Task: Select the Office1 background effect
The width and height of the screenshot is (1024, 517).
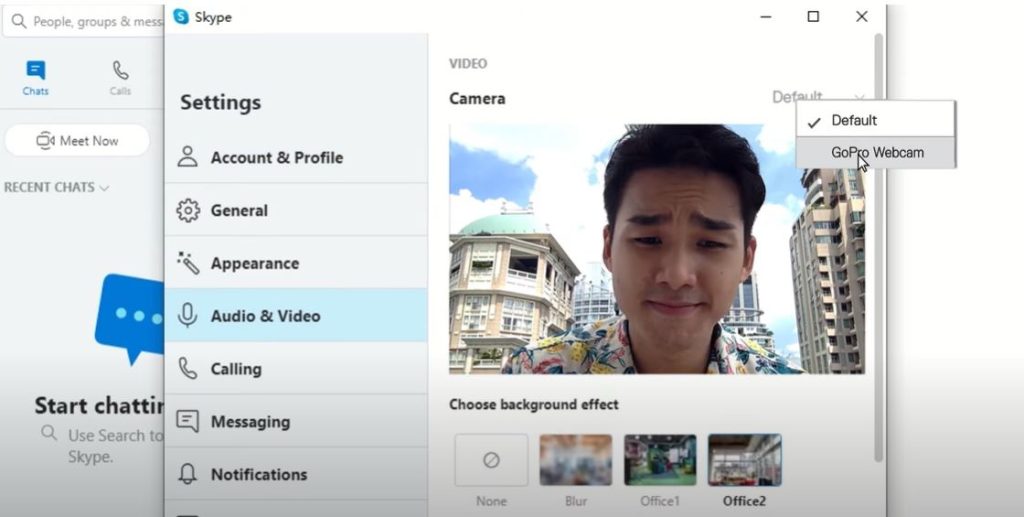Action: (660, 460)
